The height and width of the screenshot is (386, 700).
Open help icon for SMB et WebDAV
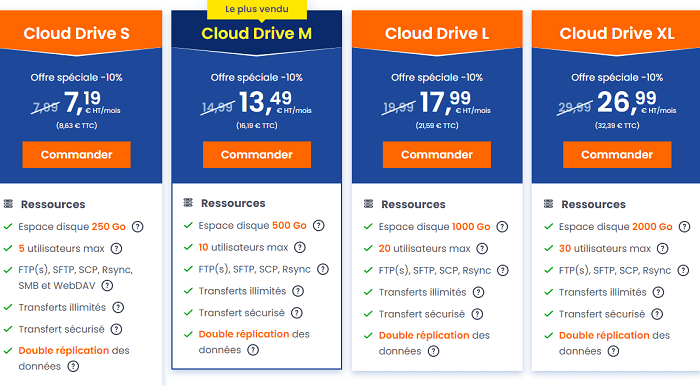click(x=107, y=286)
